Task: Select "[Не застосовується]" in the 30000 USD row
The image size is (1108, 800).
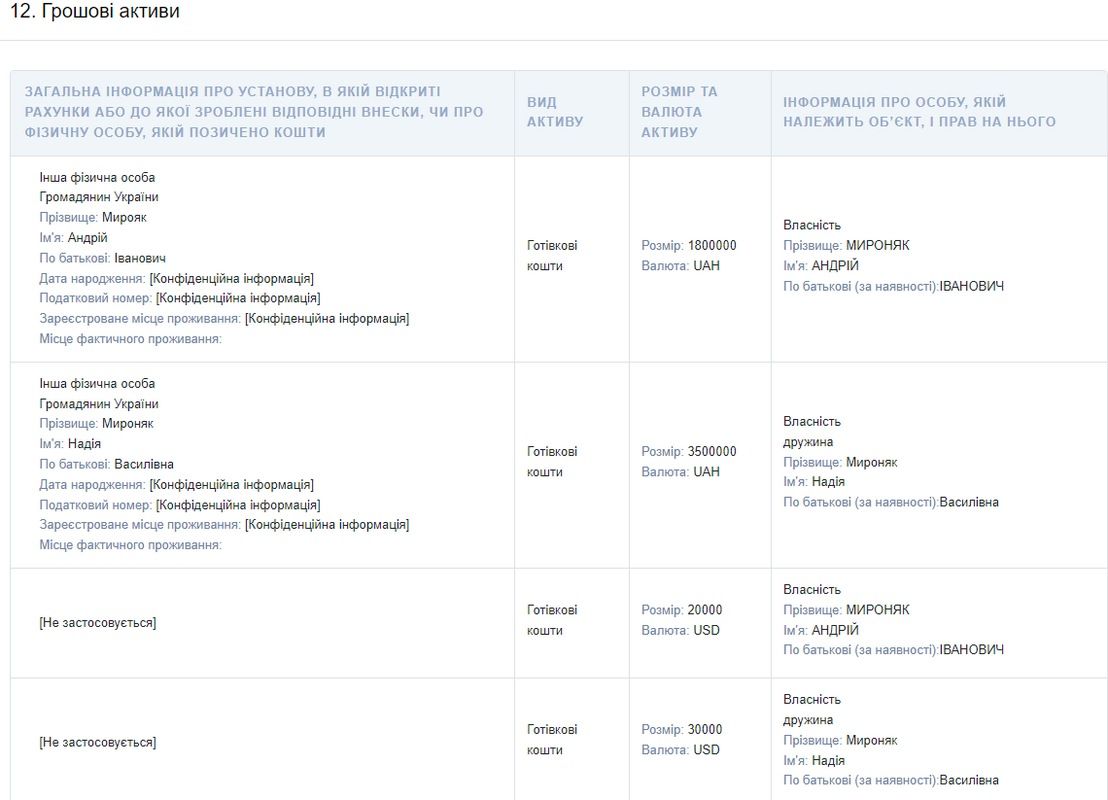Action: pyautogui.click(x=98, y=742)
